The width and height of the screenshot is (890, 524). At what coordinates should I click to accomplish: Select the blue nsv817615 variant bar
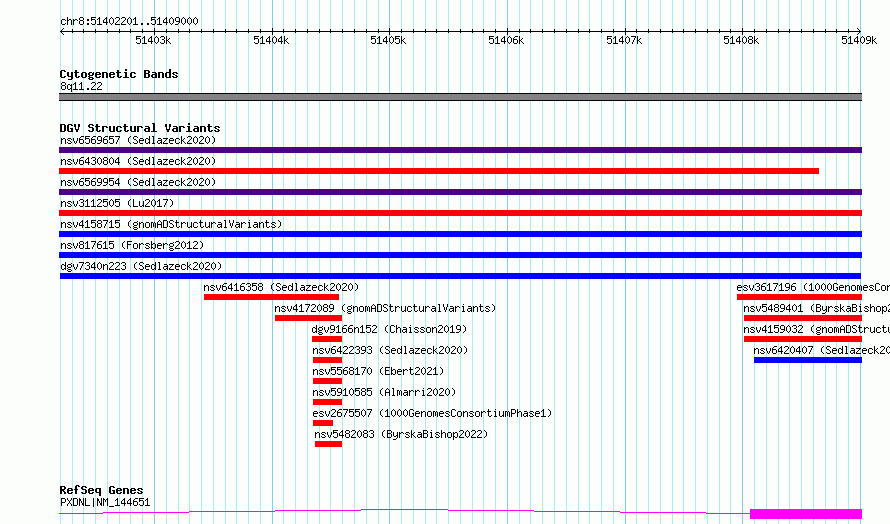460,255
